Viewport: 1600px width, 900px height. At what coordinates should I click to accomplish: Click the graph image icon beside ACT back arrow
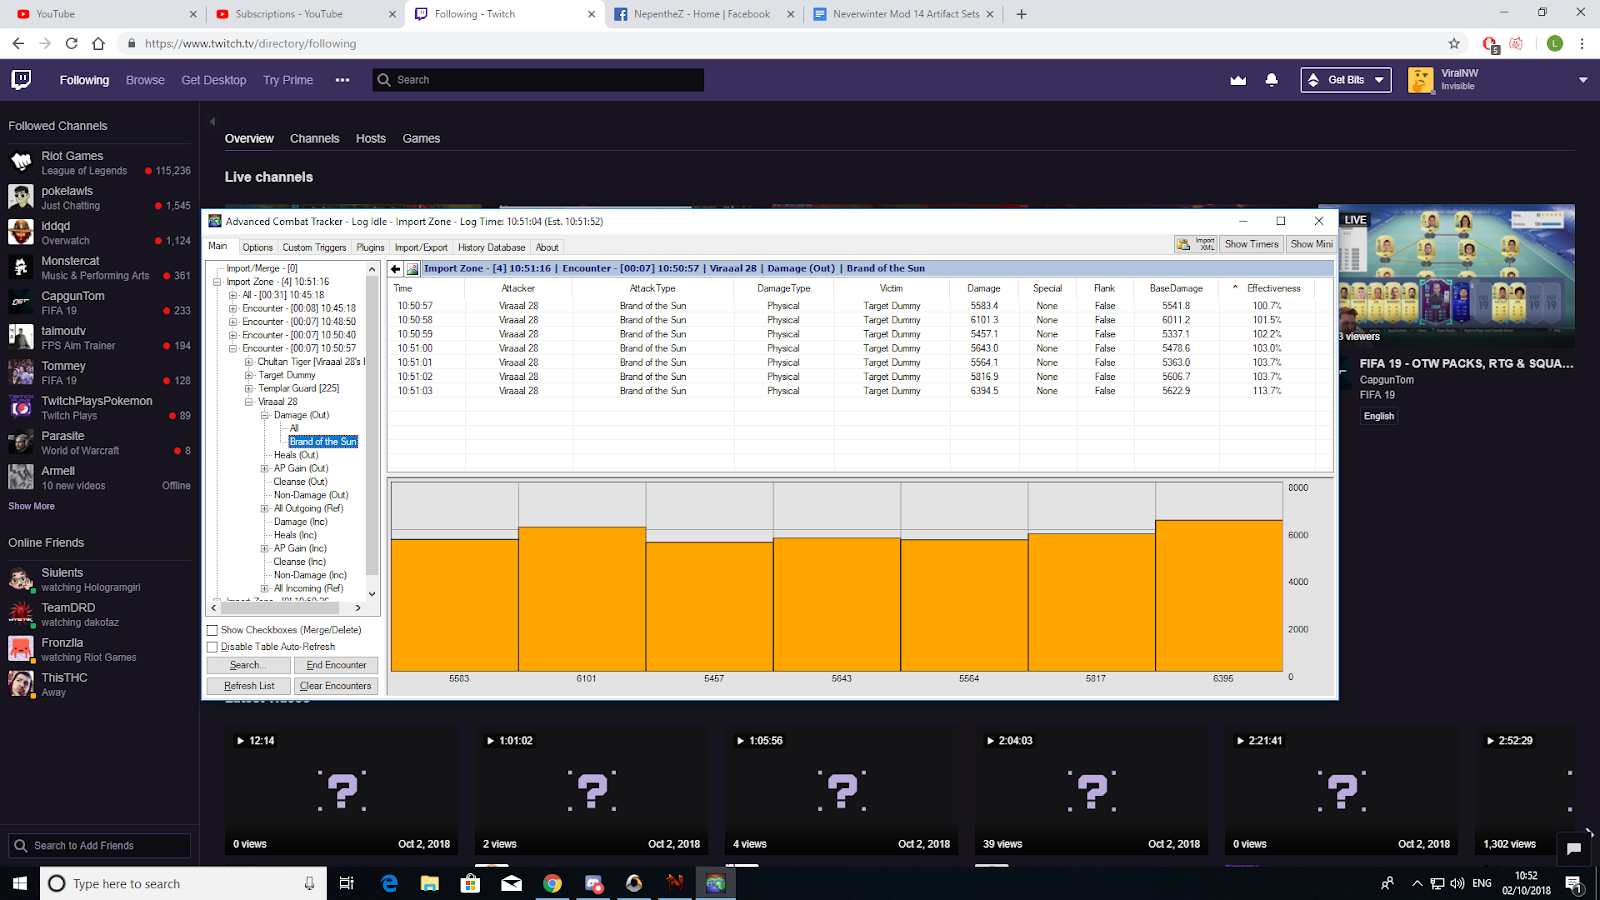(412, 268)
